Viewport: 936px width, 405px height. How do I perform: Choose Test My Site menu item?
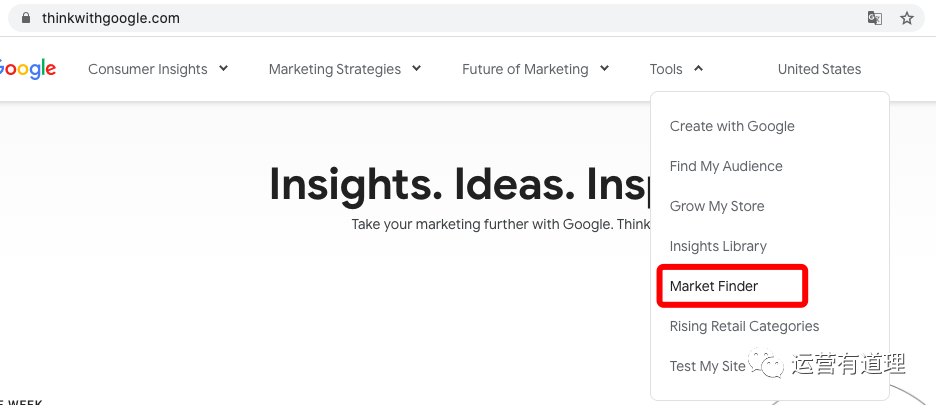(707, 366)
